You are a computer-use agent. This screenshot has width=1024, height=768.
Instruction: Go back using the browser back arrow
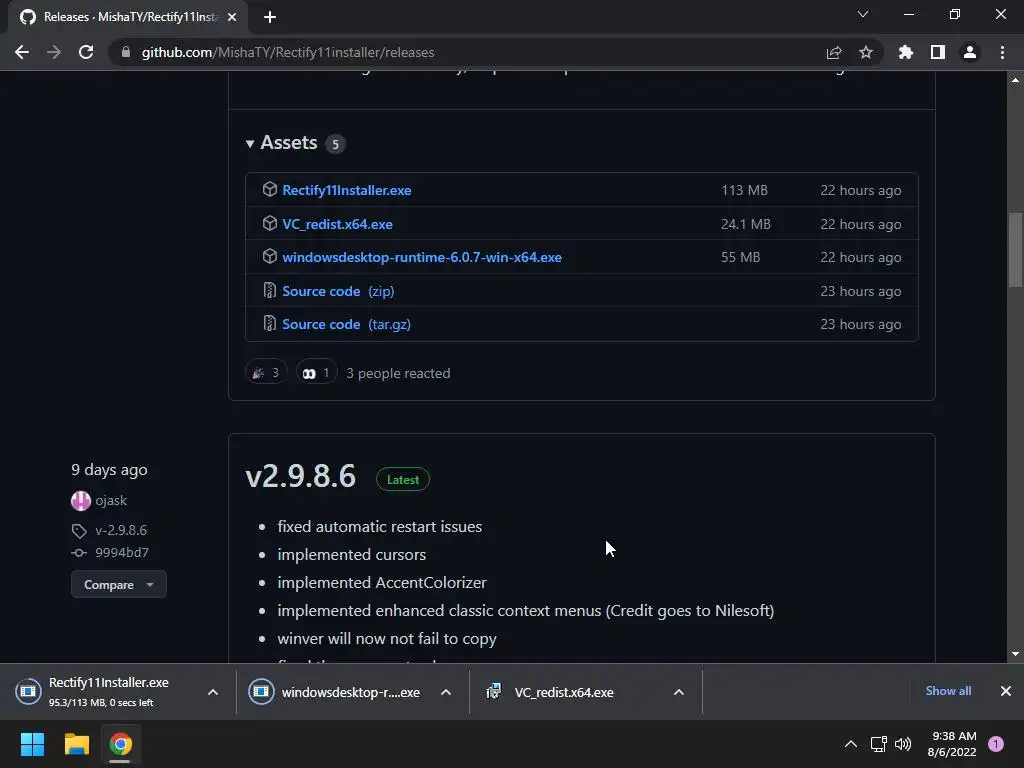[22, 52]
